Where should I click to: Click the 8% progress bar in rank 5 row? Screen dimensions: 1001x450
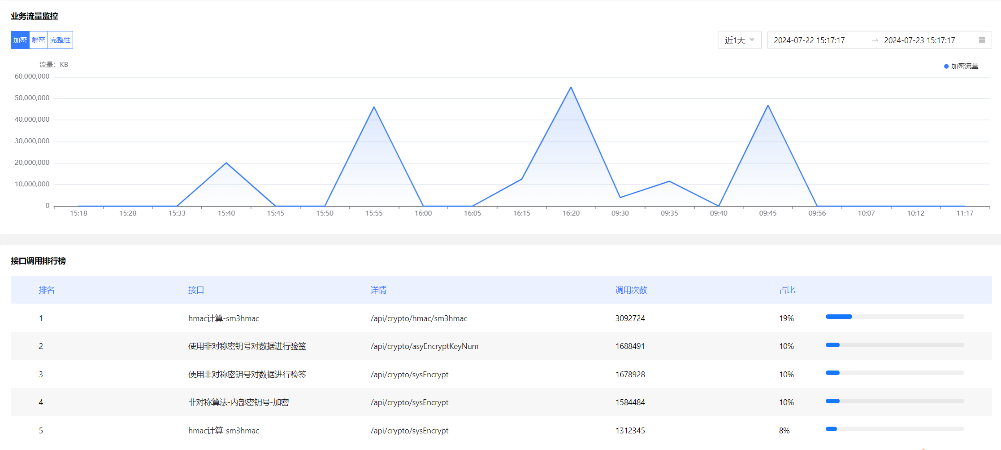894,429
